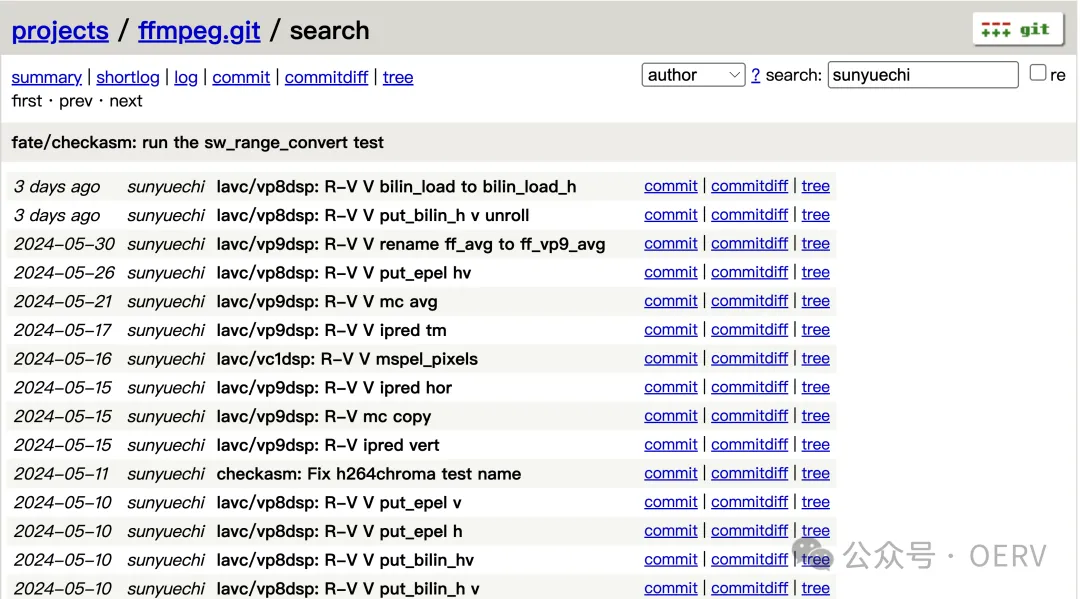
Task: Open the tree navigation link in header
Action: [398, 77]
